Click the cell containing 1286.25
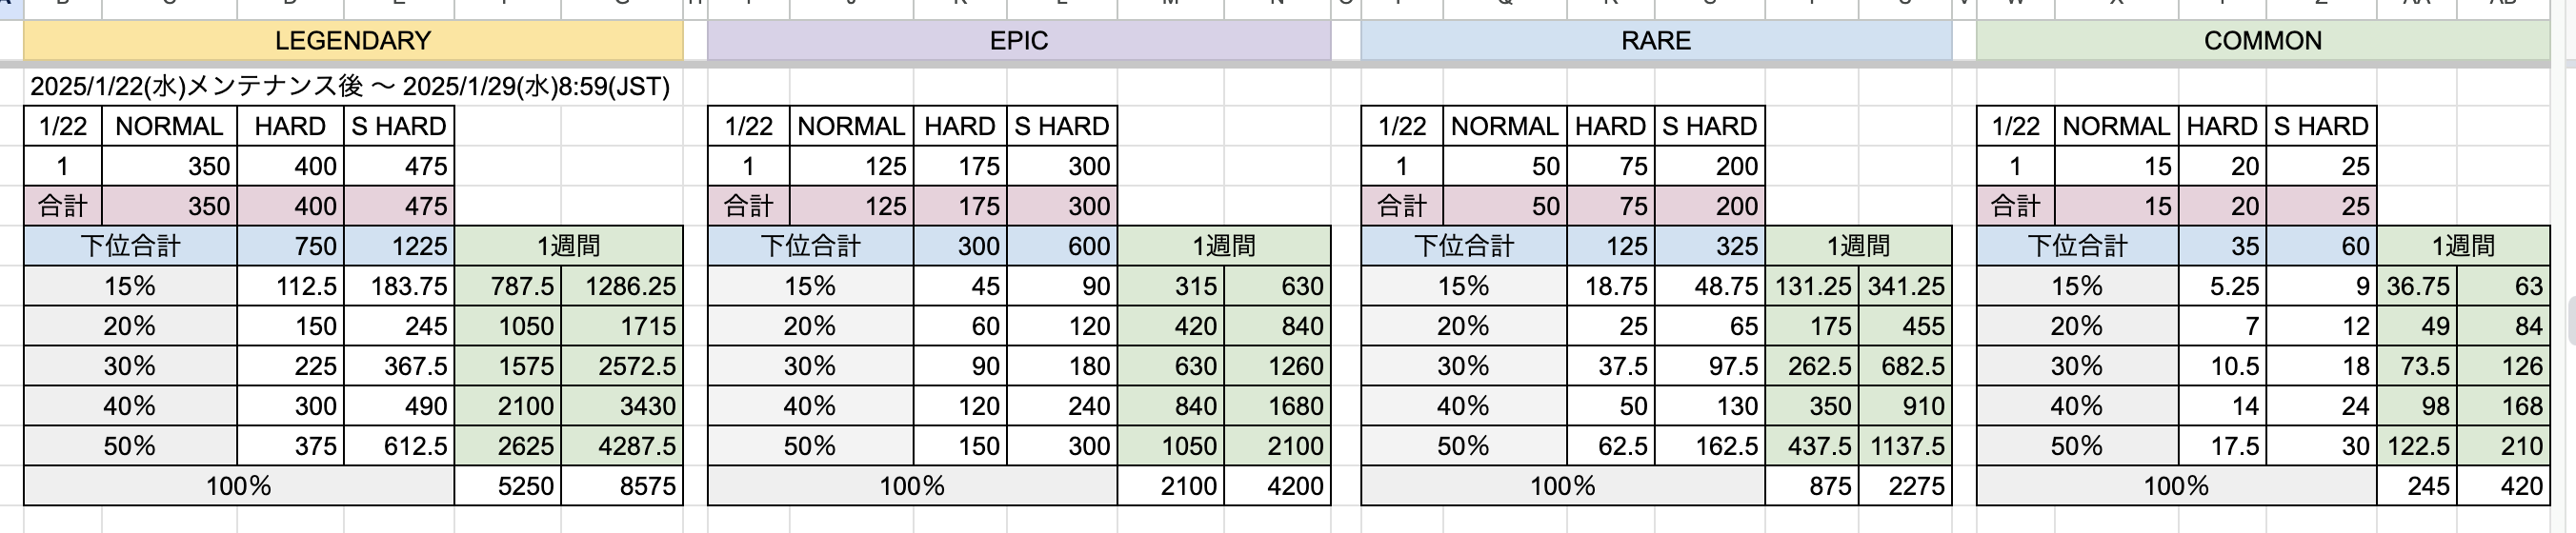 (x=621, y=287)
